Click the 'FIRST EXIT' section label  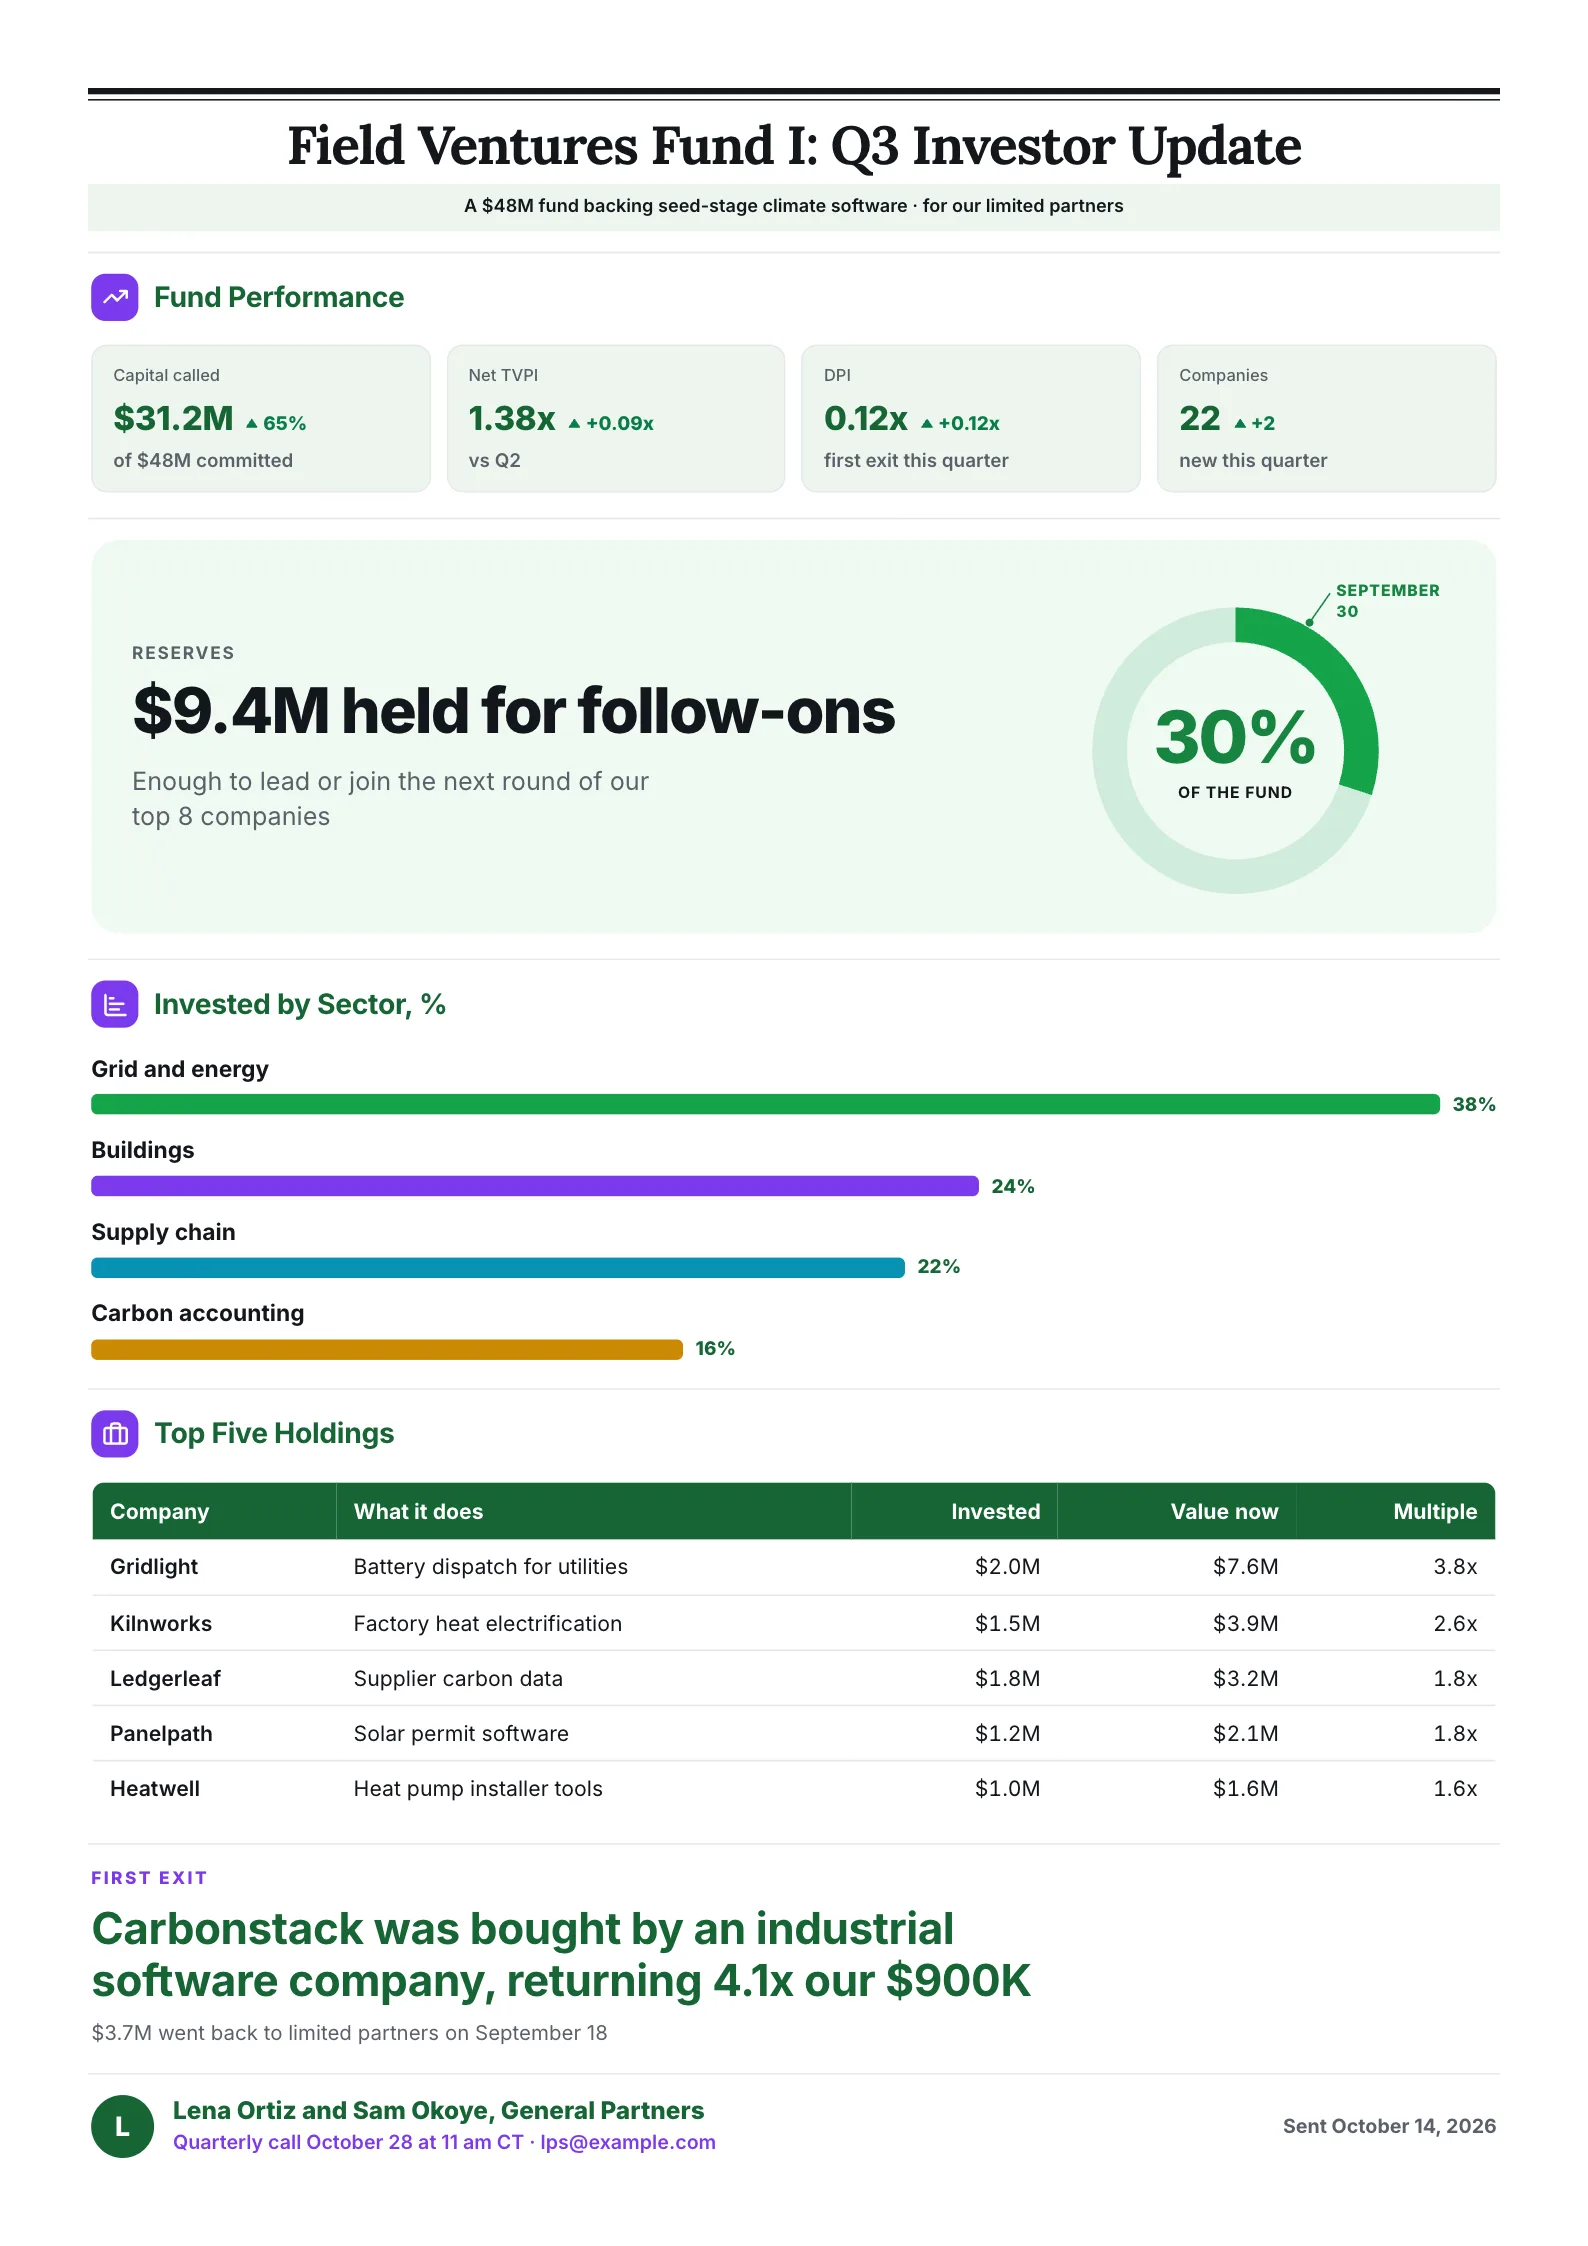(149, 1878)
